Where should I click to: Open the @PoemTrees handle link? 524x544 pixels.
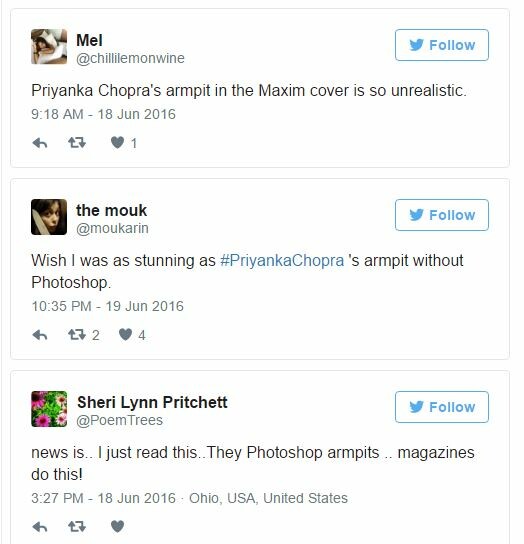pos(119,420)
